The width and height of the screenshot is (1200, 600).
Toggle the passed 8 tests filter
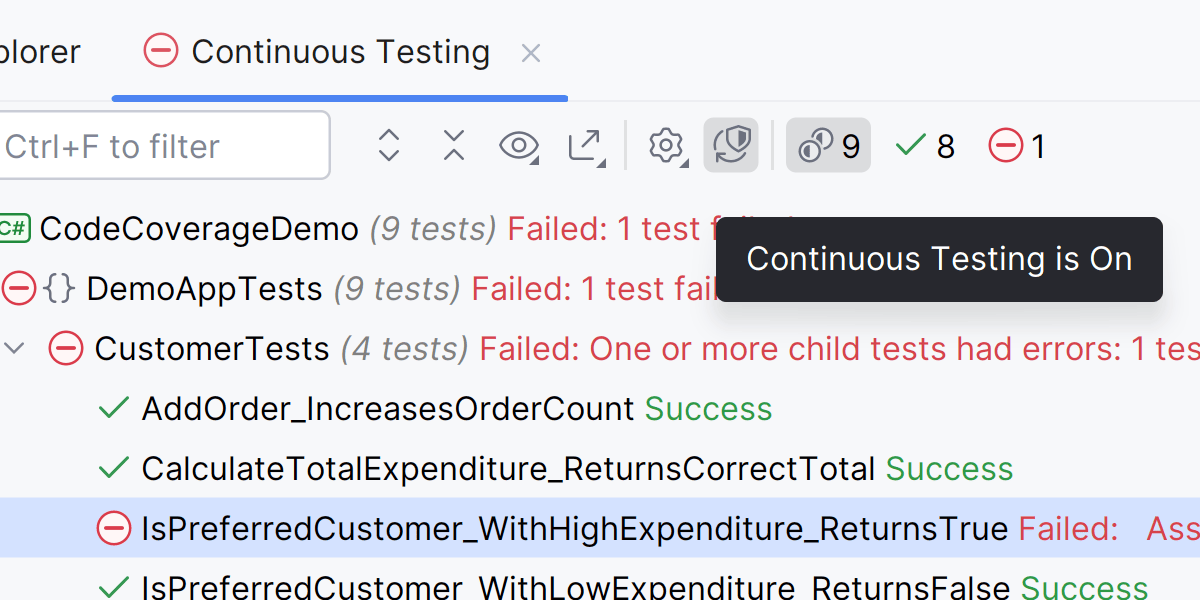click(x=925, y=146)
